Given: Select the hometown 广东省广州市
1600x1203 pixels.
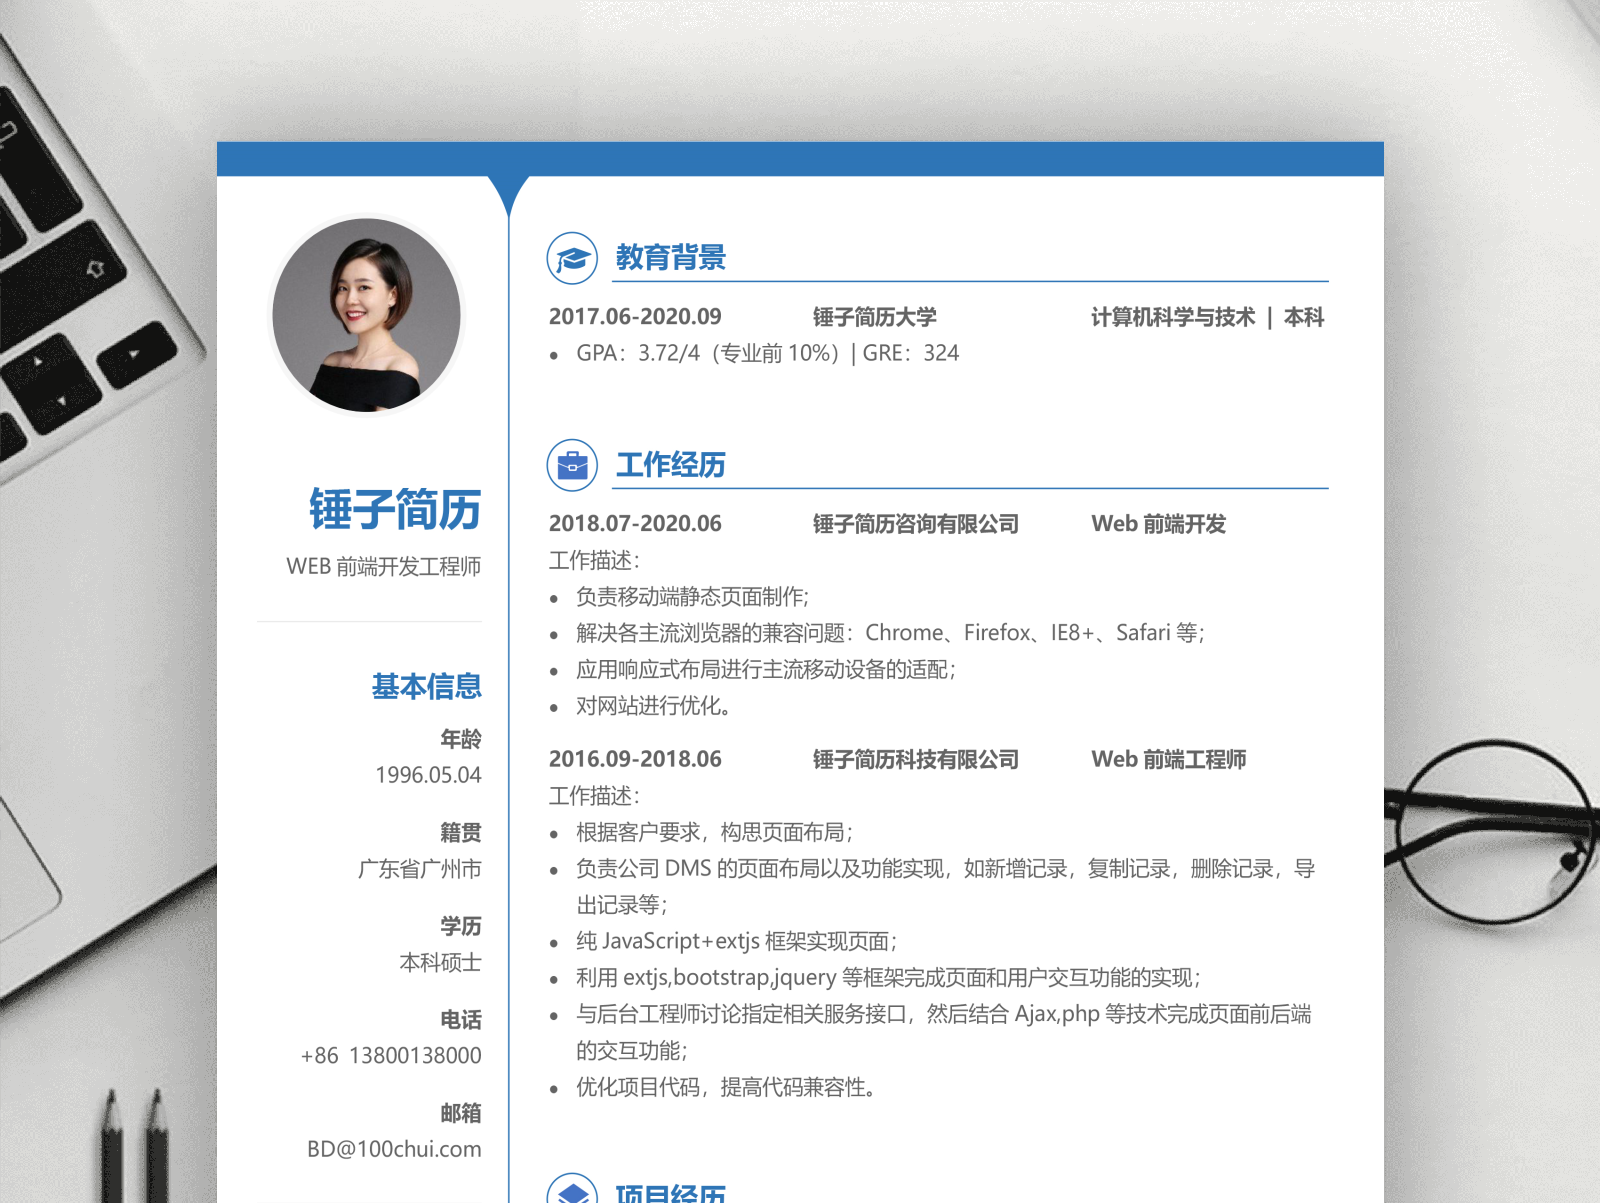Looking at the screenshot, I should pyautogui.click(x=420, y=869).
